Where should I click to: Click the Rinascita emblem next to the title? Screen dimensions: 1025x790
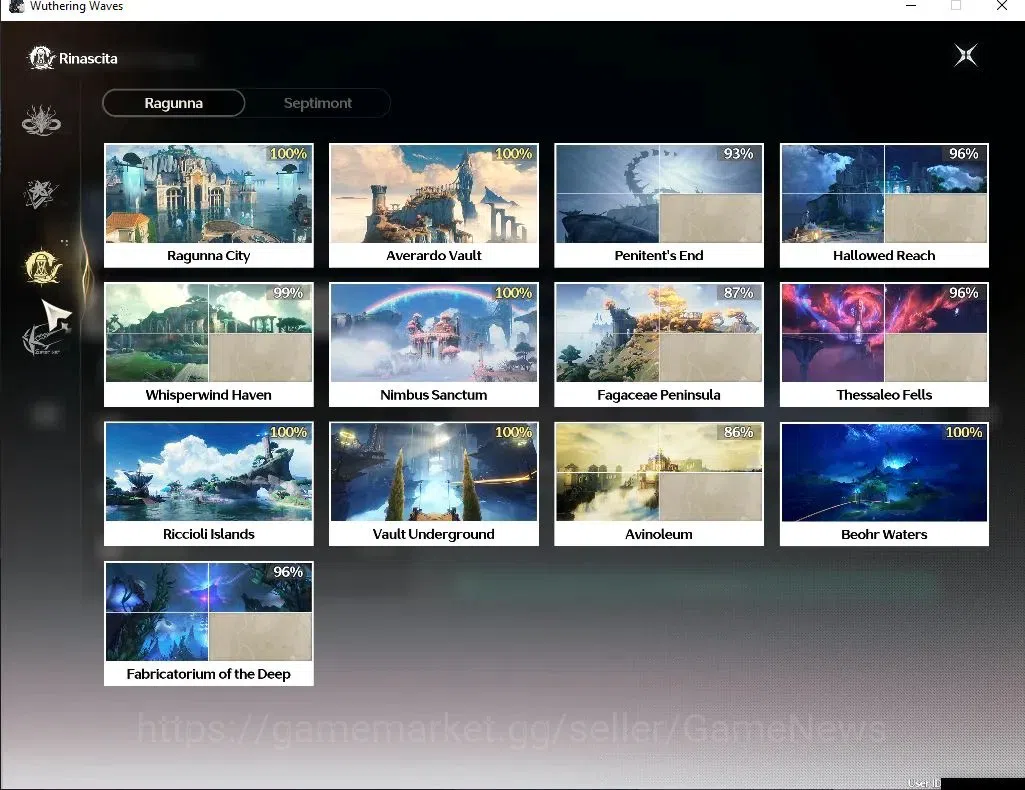pyautogui.click(x=41, y=58)
